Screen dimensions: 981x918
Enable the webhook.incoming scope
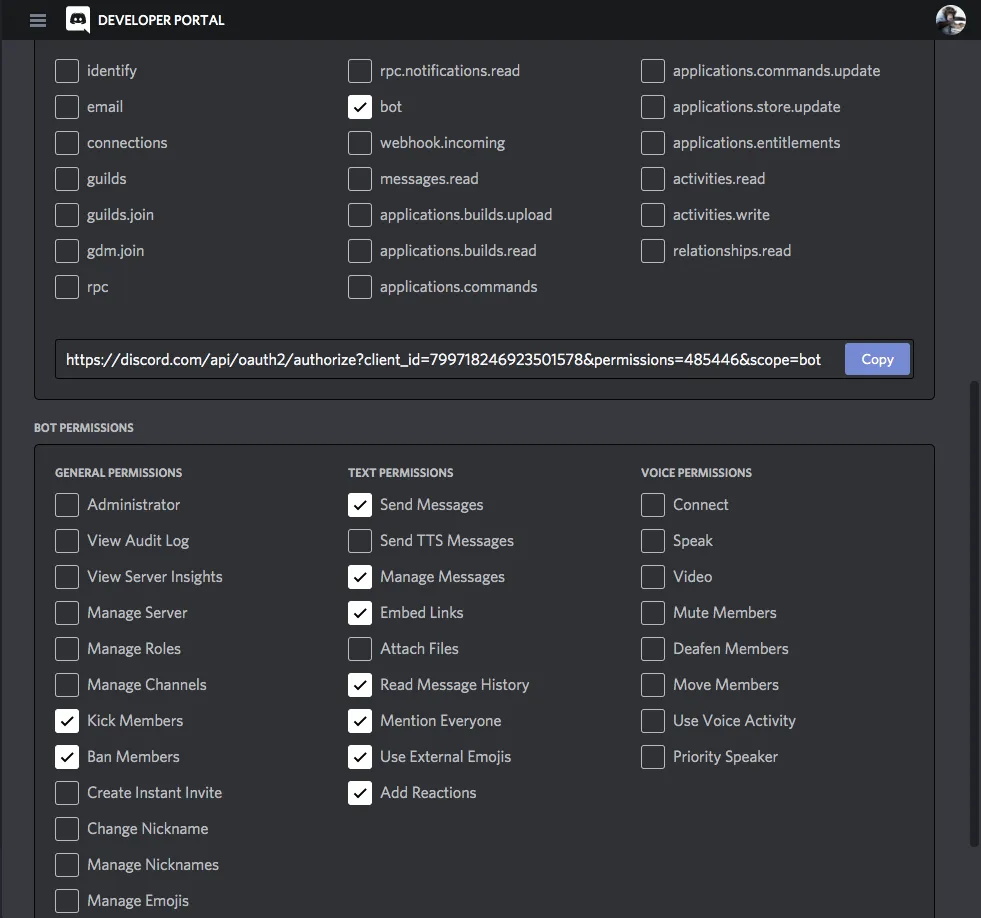(x=359, y=142)
